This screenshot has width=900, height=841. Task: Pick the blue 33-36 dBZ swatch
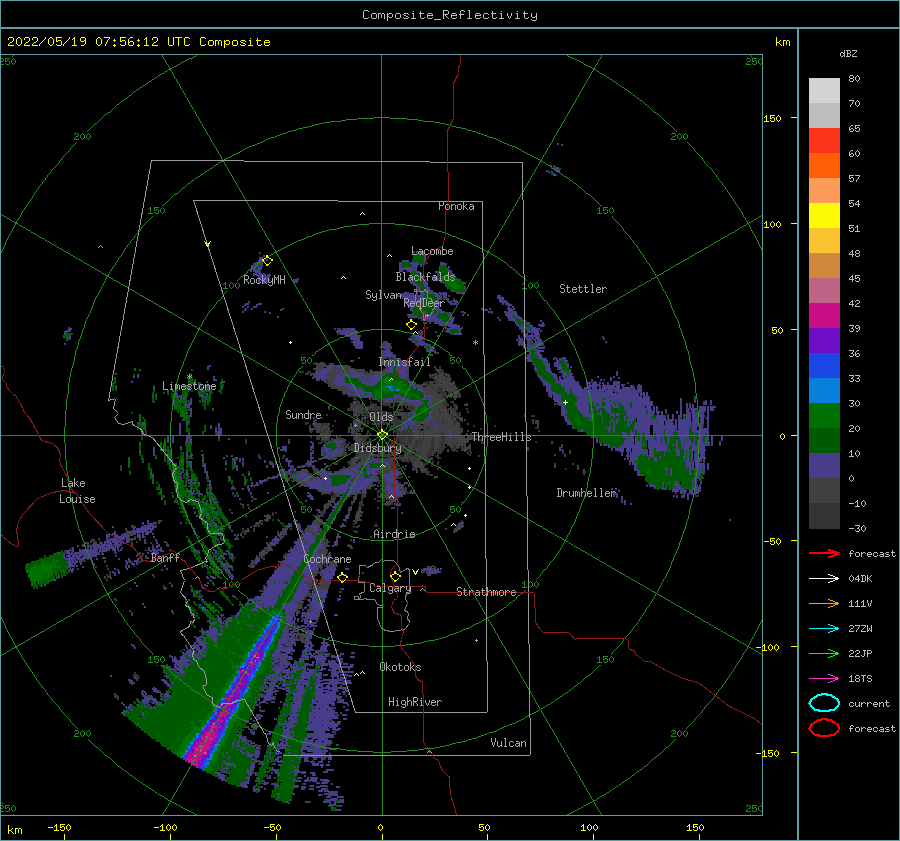pos(824,366)
